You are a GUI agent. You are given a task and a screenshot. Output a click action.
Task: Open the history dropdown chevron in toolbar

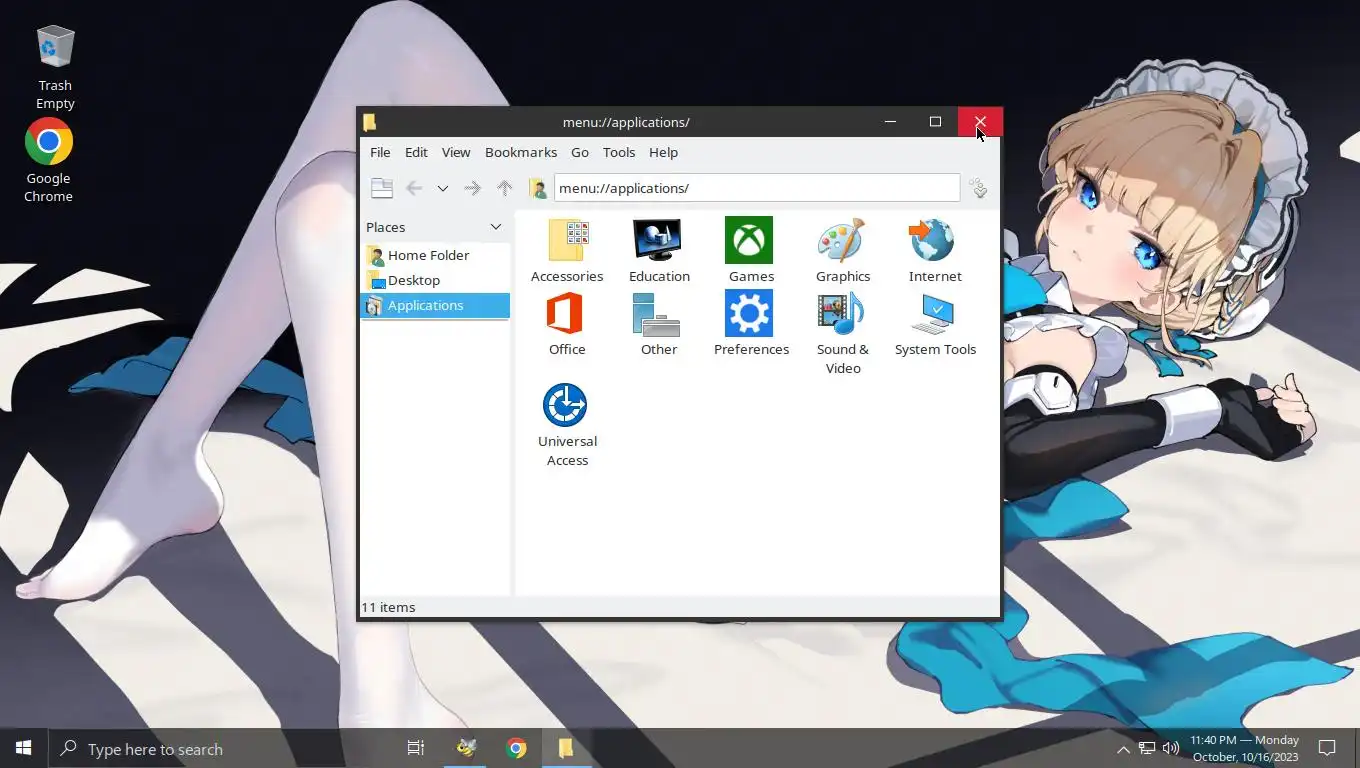click(x=442, y=188)
